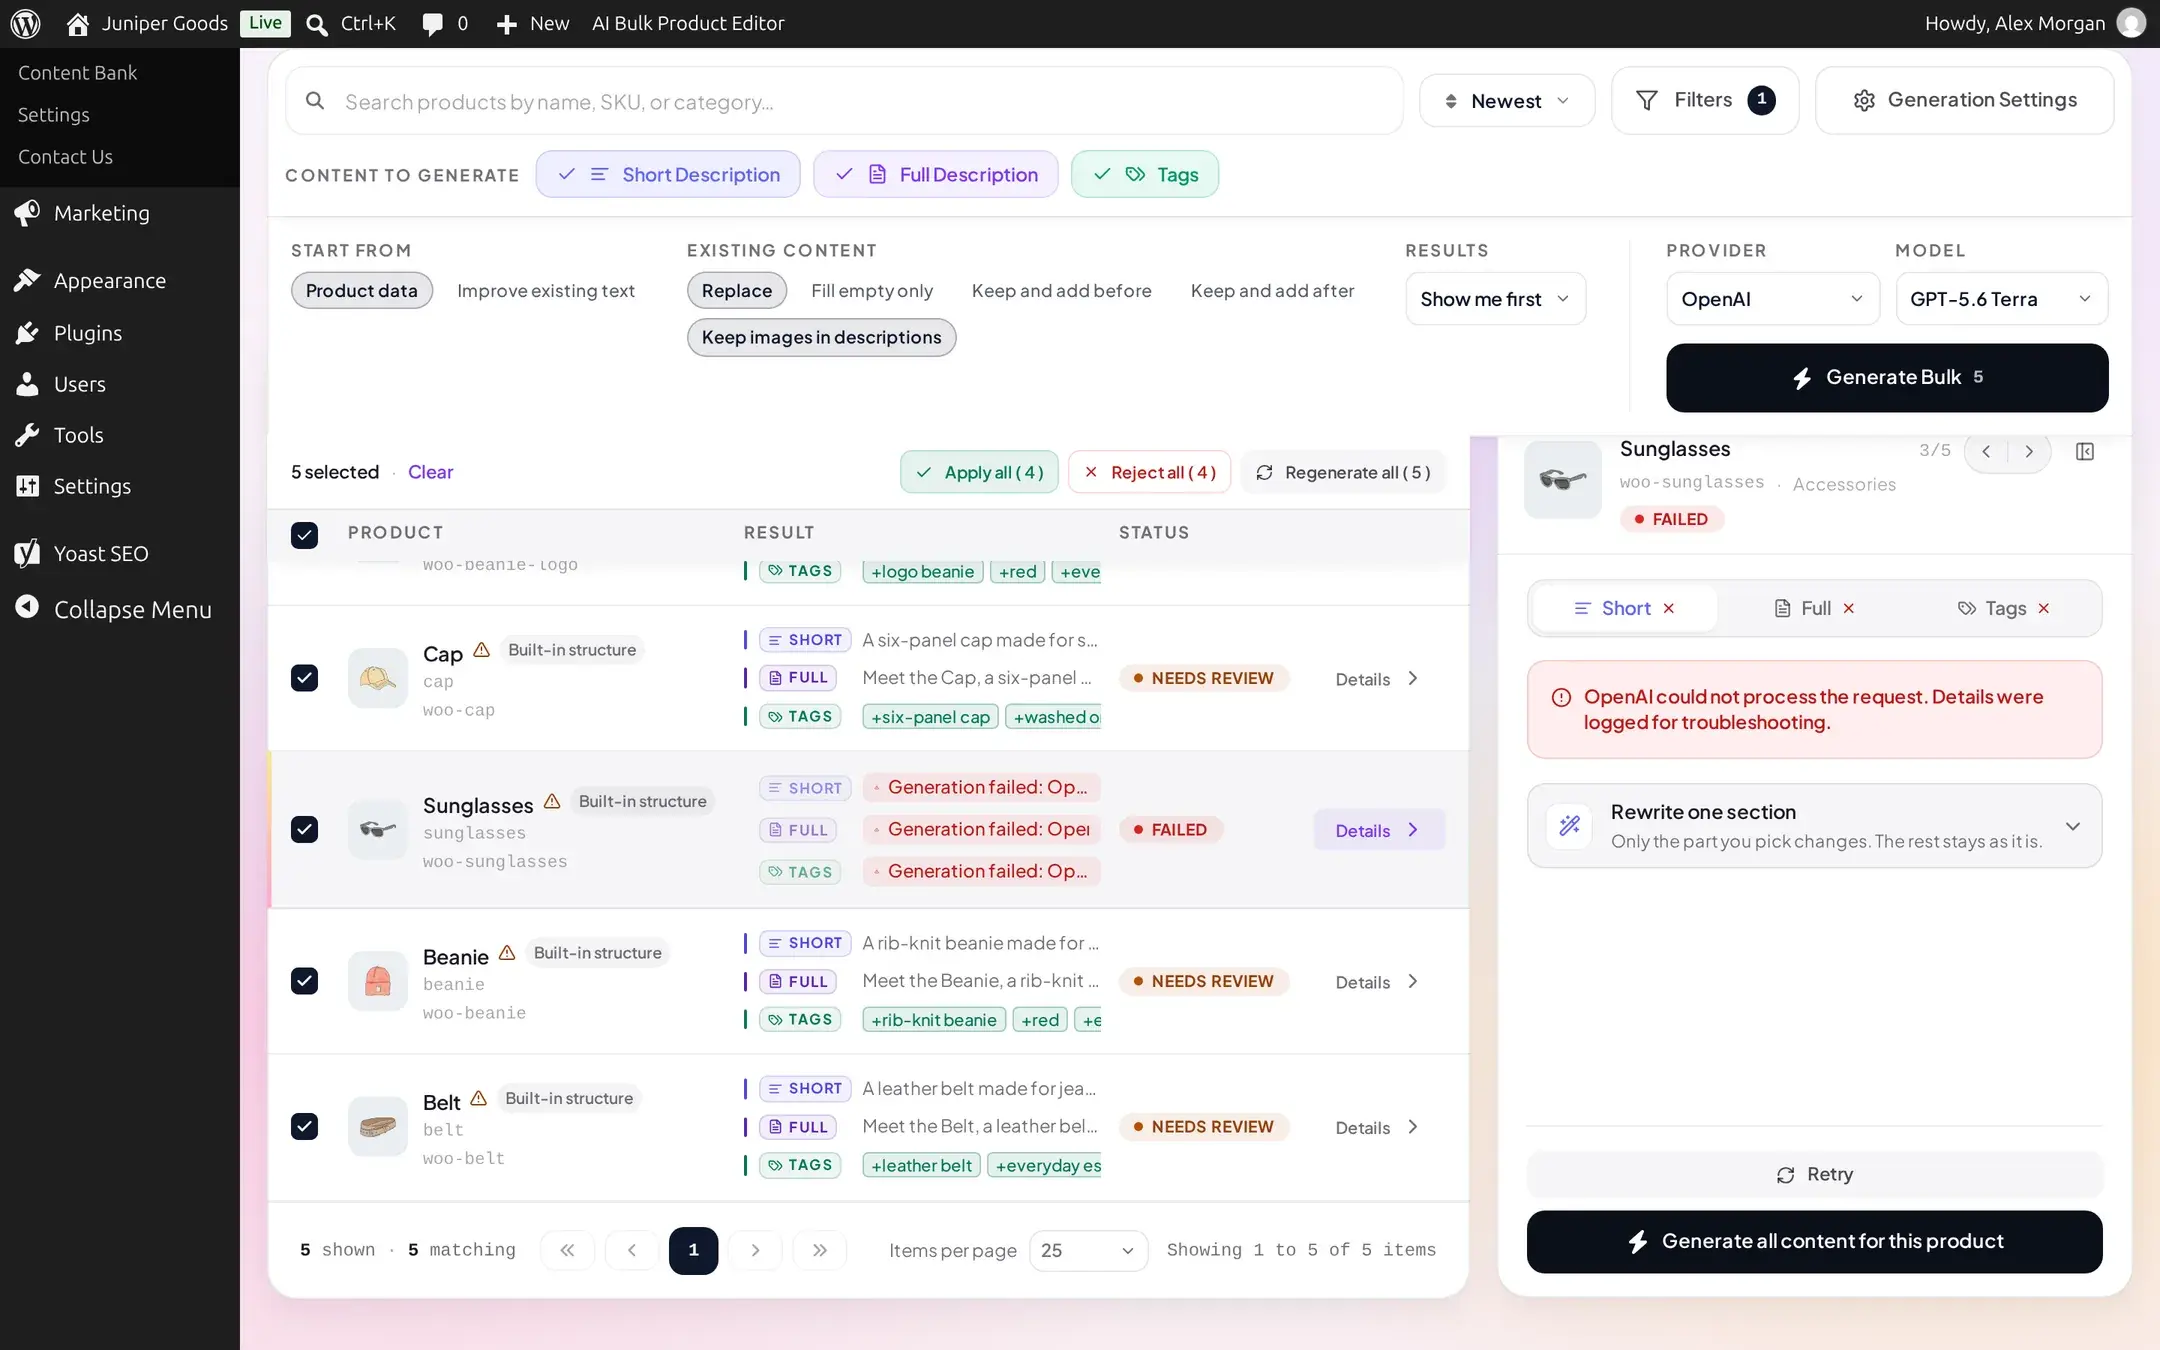Switch to the Full tab
This screenshot has height=1350, width=2160.
tap(1814, 608)
